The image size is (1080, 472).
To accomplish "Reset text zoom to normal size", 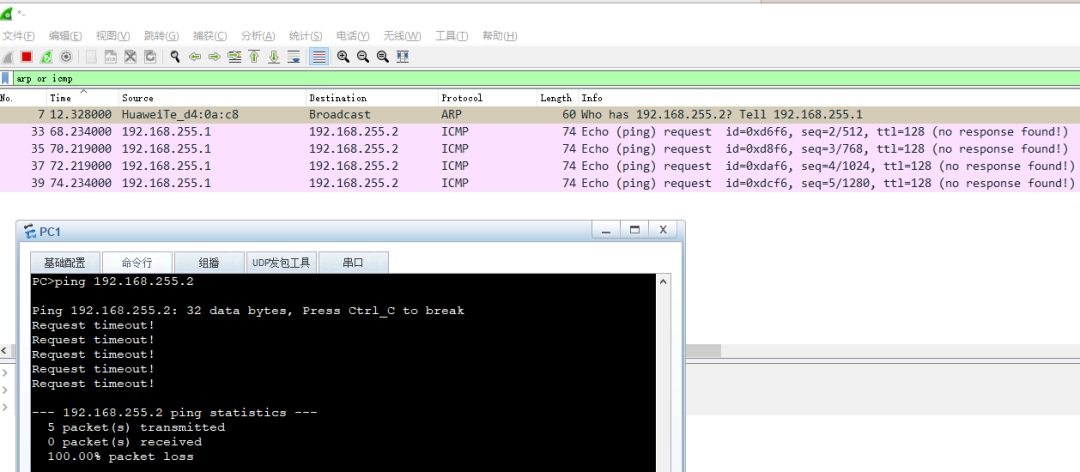I will [383, 57].
